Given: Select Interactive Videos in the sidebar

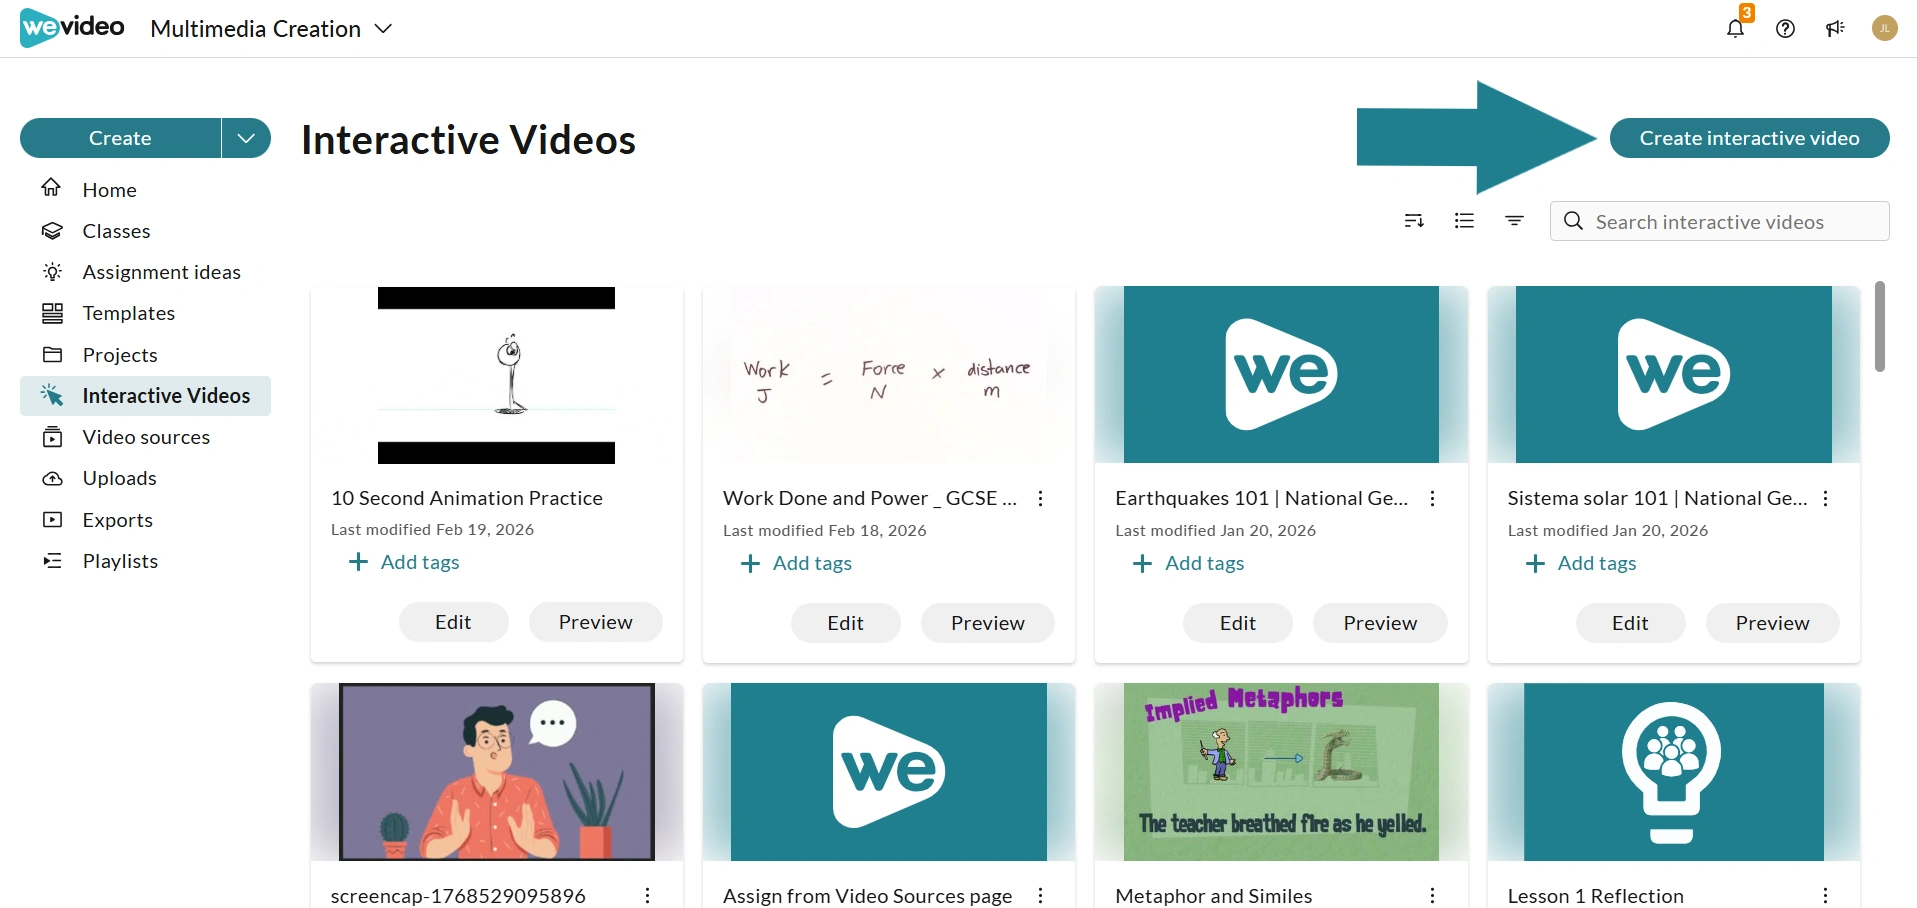Looking at the screenshot, I should tap(145, 396).
